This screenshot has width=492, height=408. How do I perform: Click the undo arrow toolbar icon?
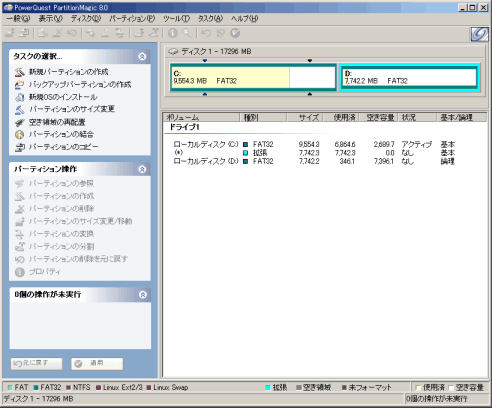pos(206,33)
